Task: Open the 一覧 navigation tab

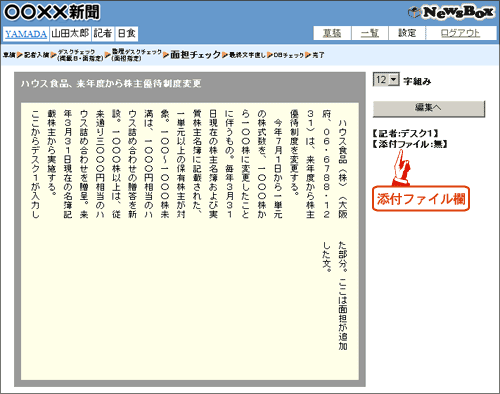Action: coord(370,33)
